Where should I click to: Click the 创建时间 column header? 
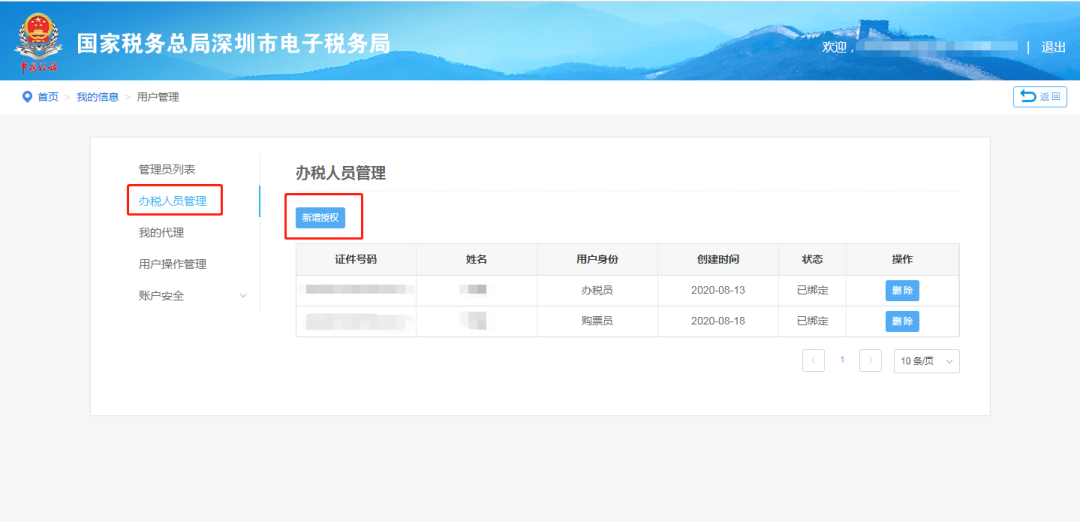click(x=718, y=260)
